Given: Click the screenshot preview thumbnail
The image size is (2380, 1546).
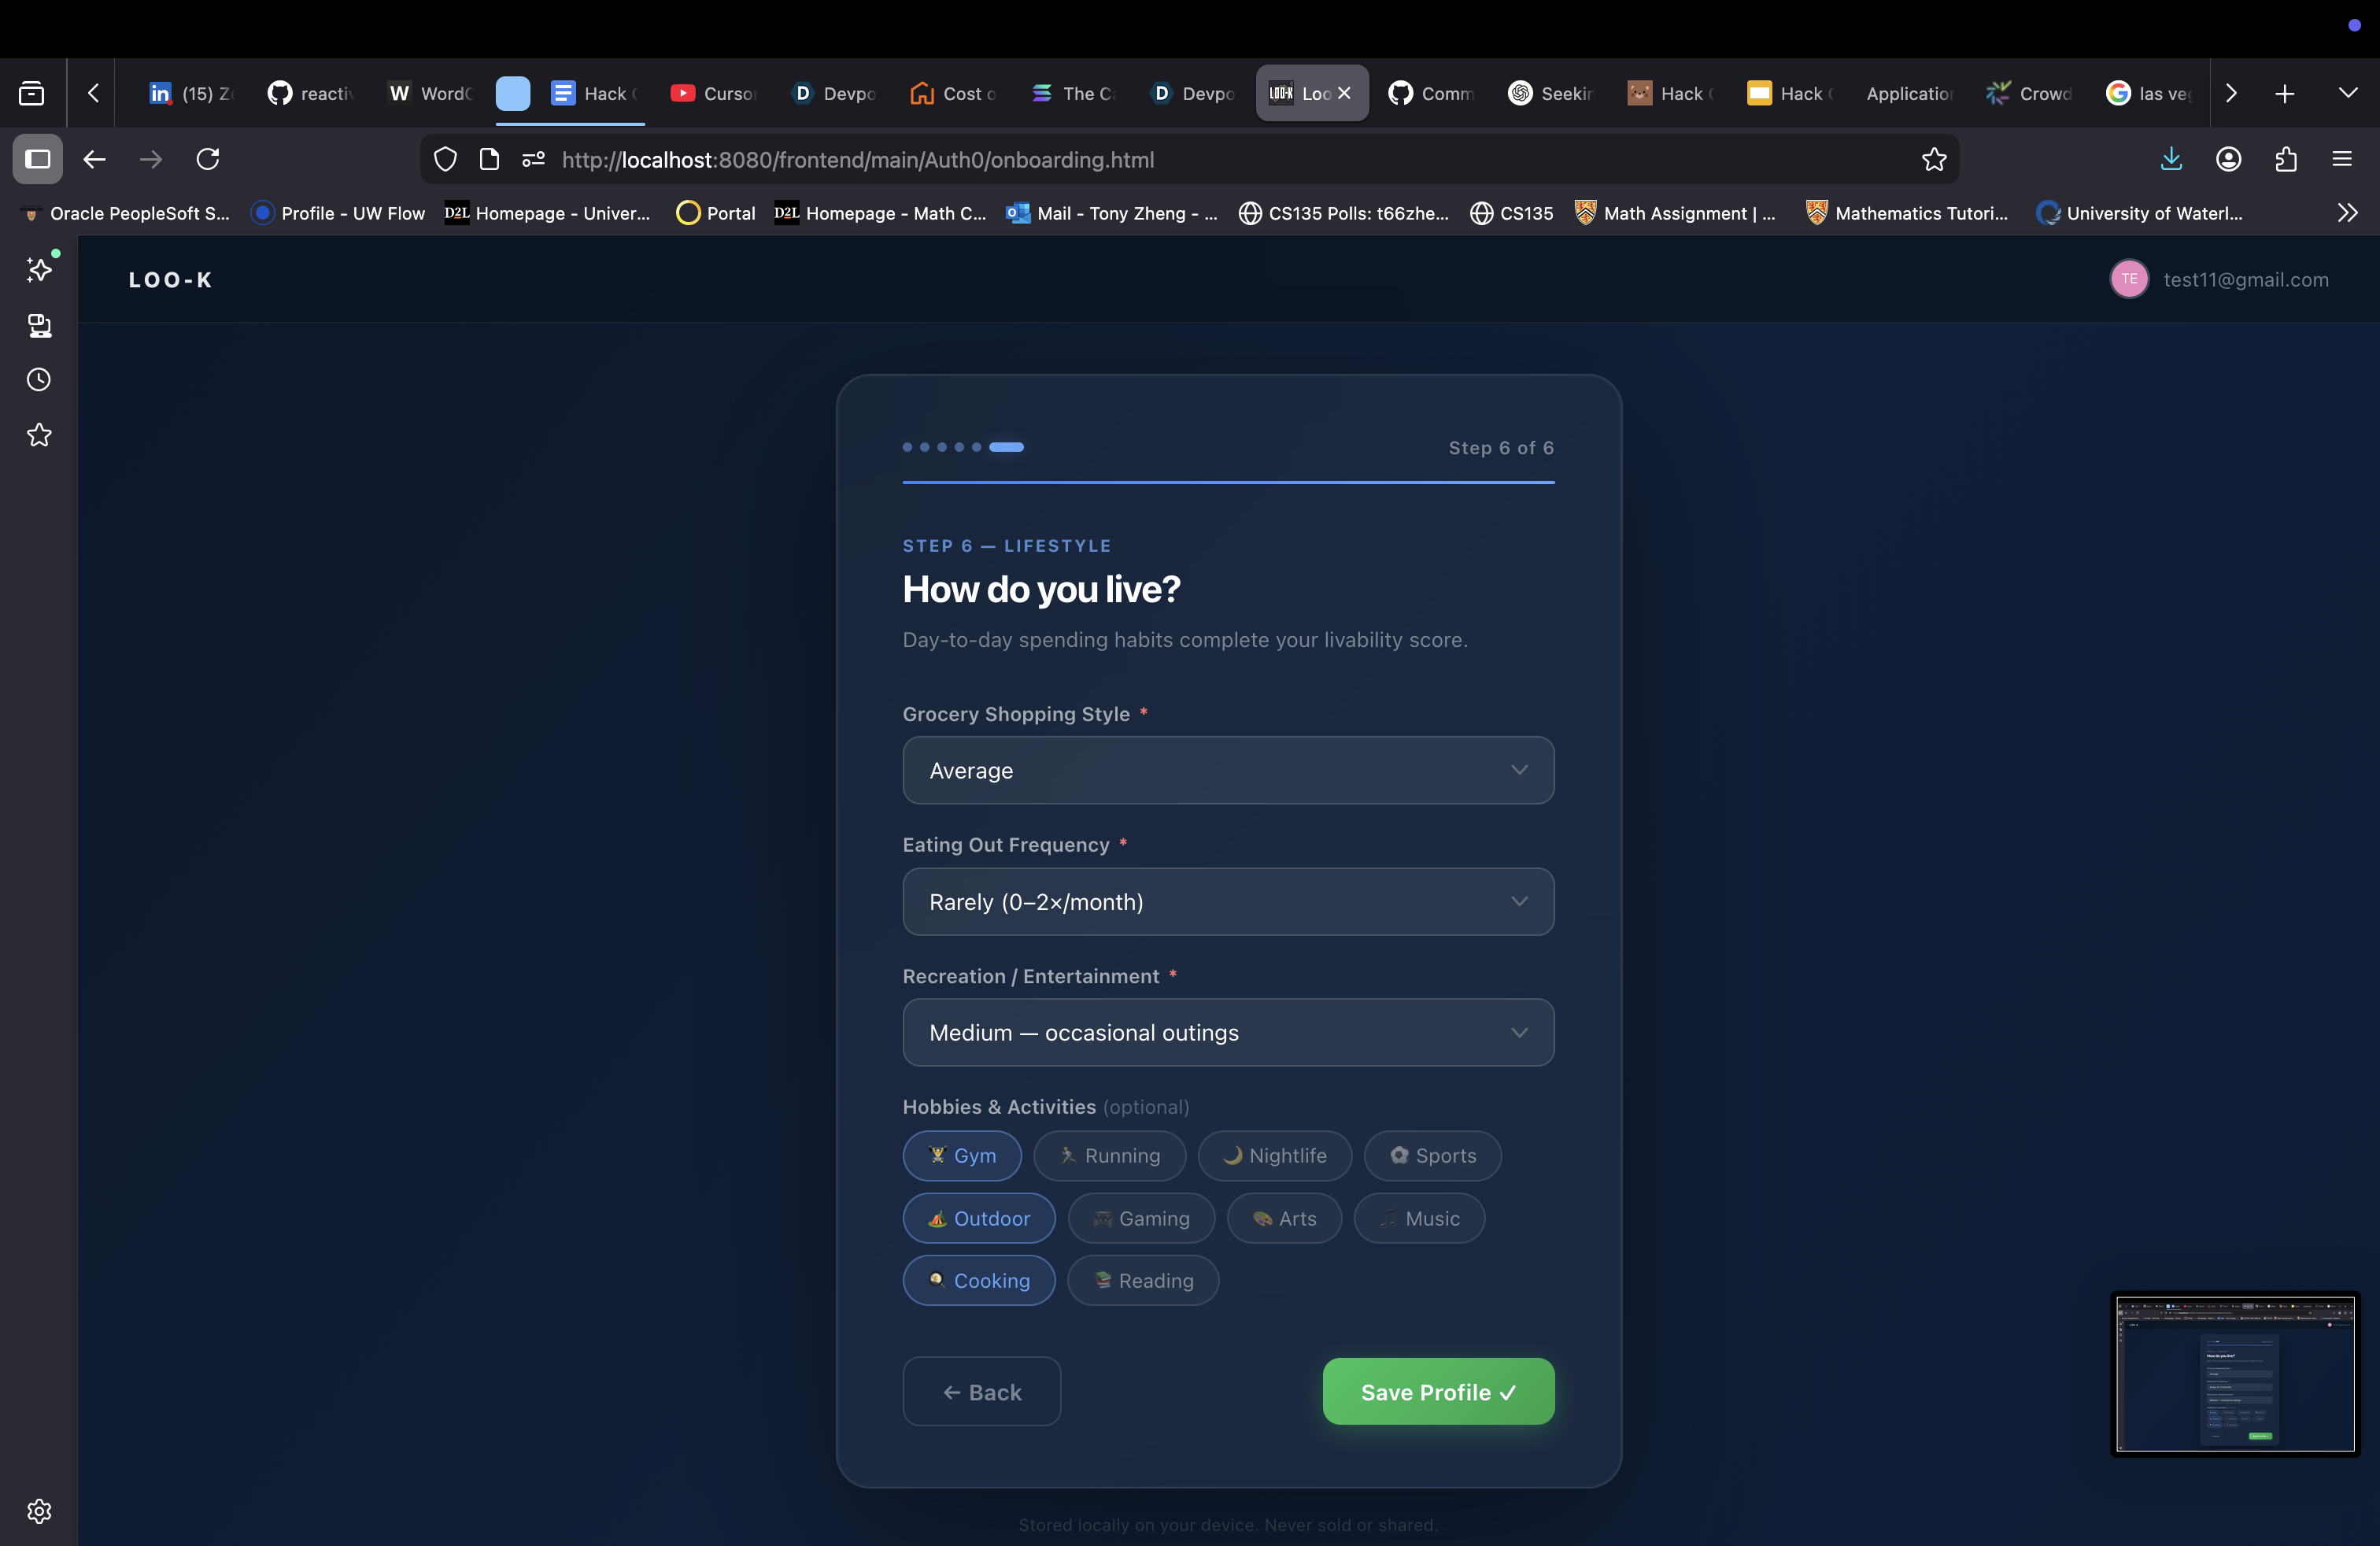Looking at the screenshot, I should (2234, 1373).
